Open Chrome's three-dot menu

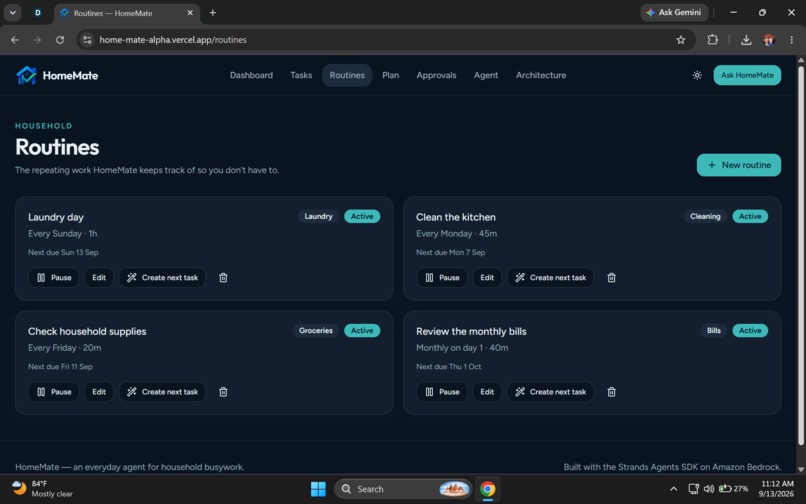(791, 40)
